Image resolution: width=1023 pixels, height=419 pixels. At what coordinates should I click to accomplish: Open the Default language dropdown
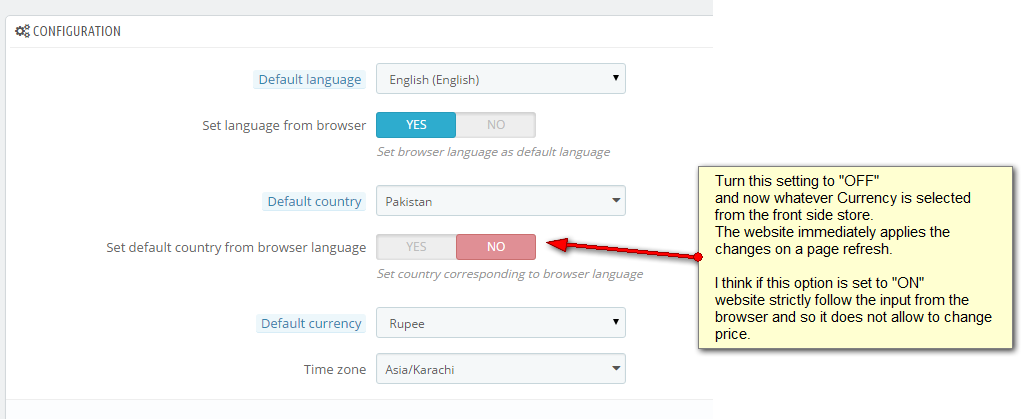(x=501, y=79)
